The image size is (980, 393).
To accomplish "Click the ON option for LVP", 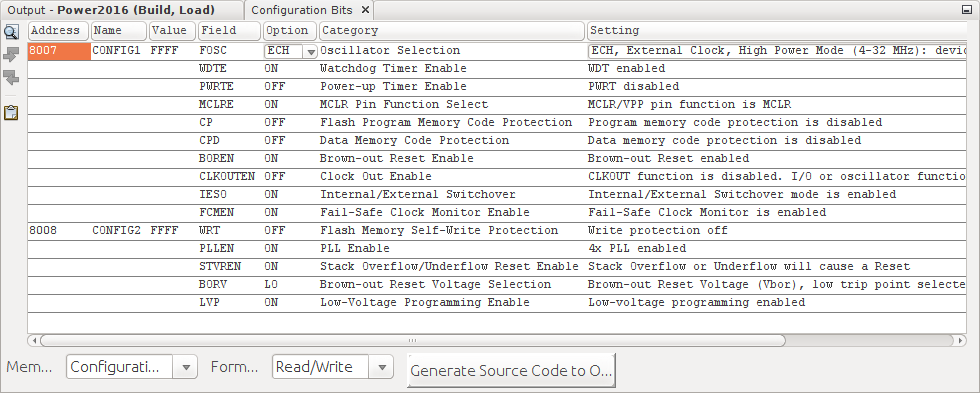I will pyautogui.click(x=271, y=303).
